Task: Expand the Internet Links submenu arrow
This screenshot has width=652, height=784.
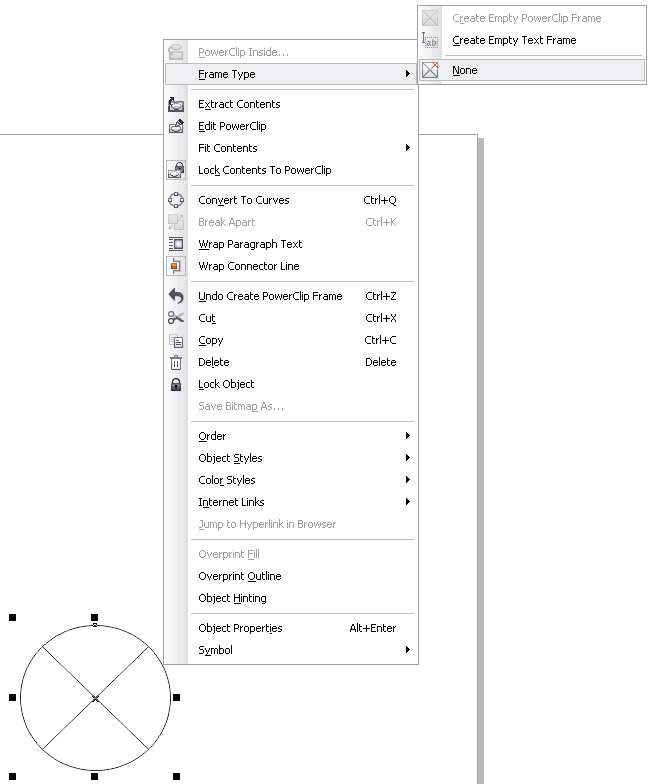Action: tap(408, 502)
